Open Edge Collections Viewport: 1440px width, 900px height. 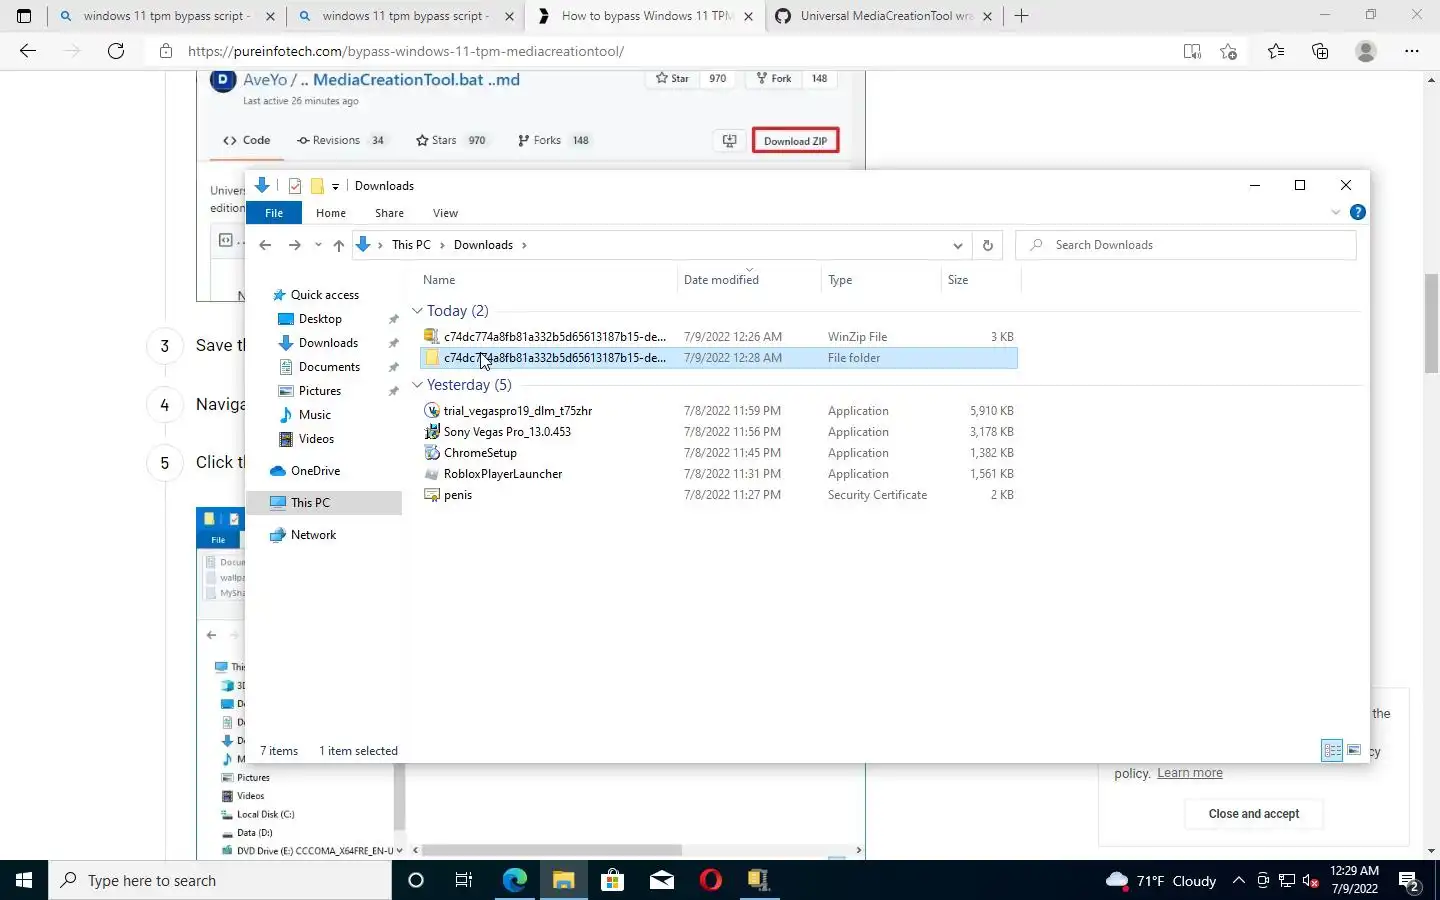(x=1320, y=51)
